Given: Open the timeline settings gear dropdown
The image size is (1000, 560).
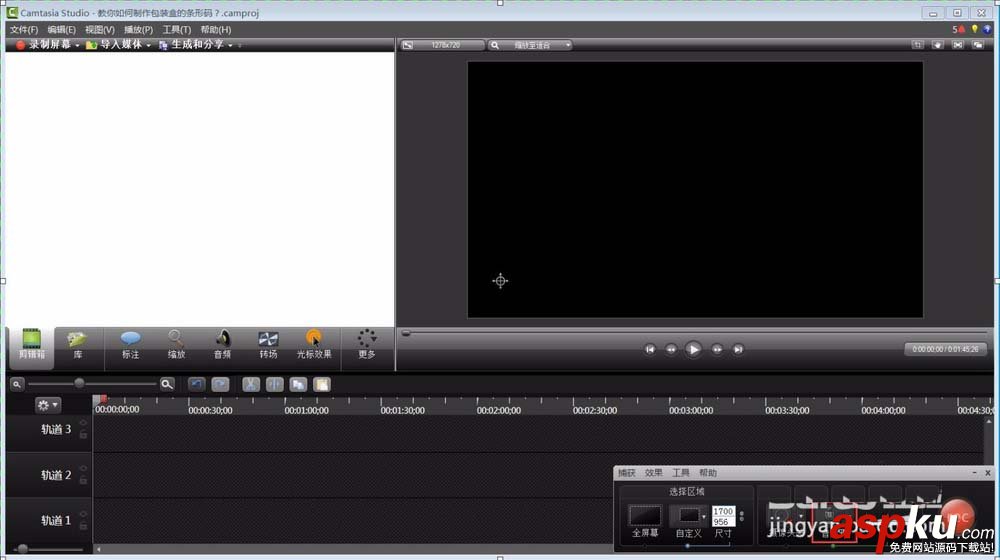Looking at the screenshot, I should tap(48, 404).
